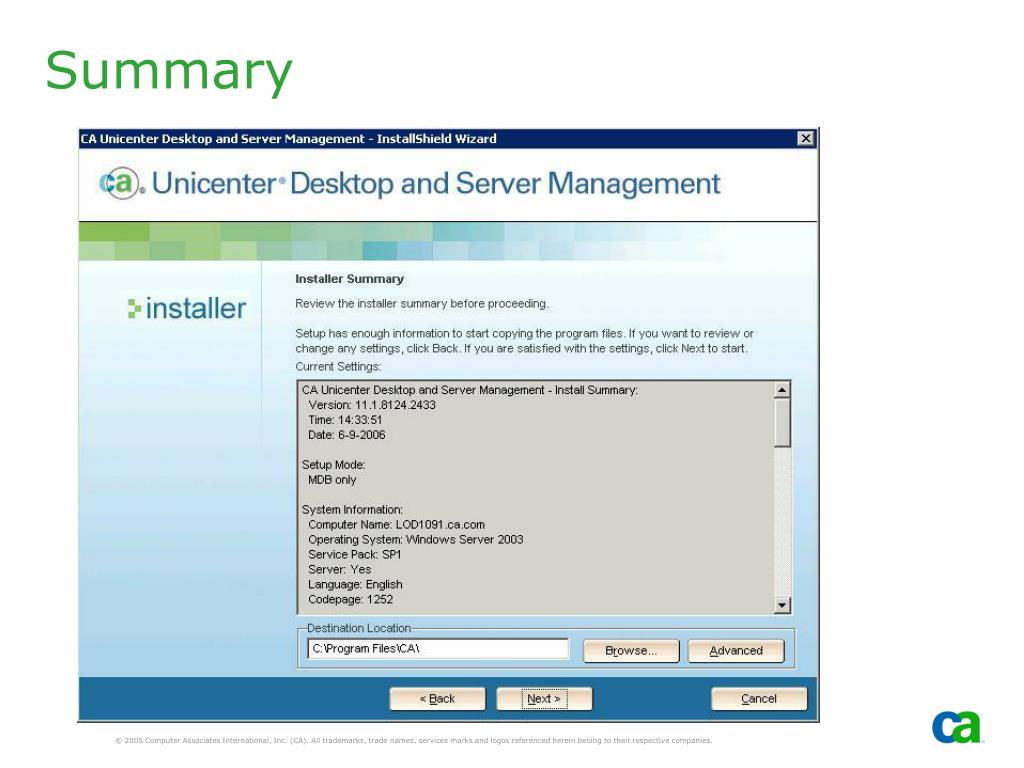
Task: Click the Current Settings scrollbar thumb
Action: [x=782, y=423]
